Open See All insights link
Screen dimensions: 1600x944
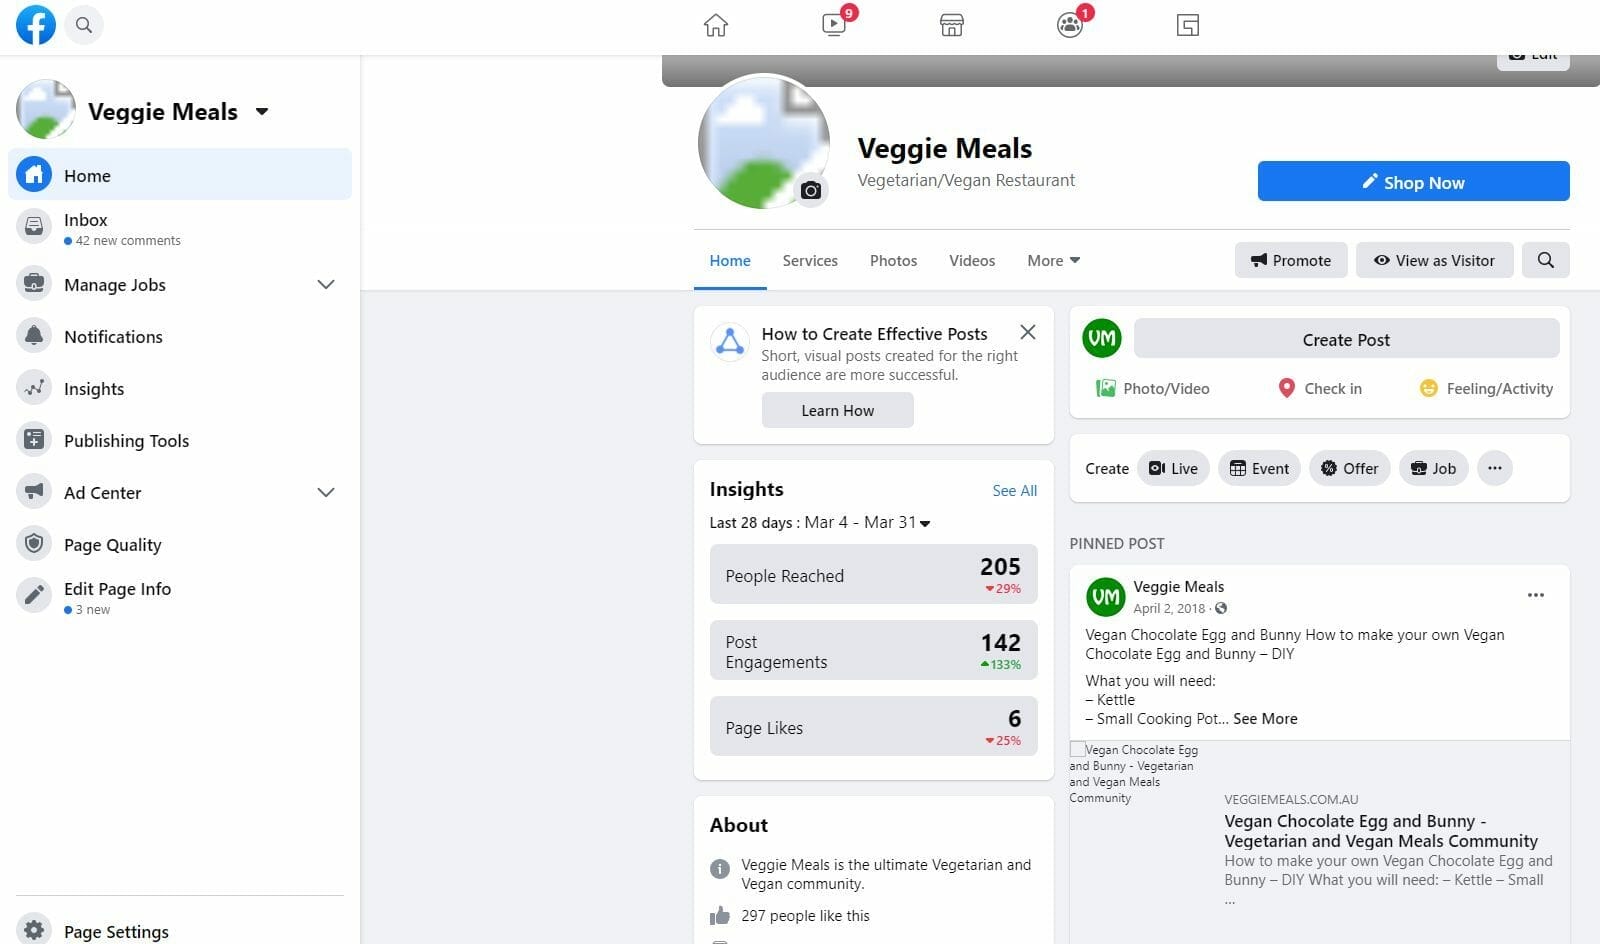click(1014, 490)
